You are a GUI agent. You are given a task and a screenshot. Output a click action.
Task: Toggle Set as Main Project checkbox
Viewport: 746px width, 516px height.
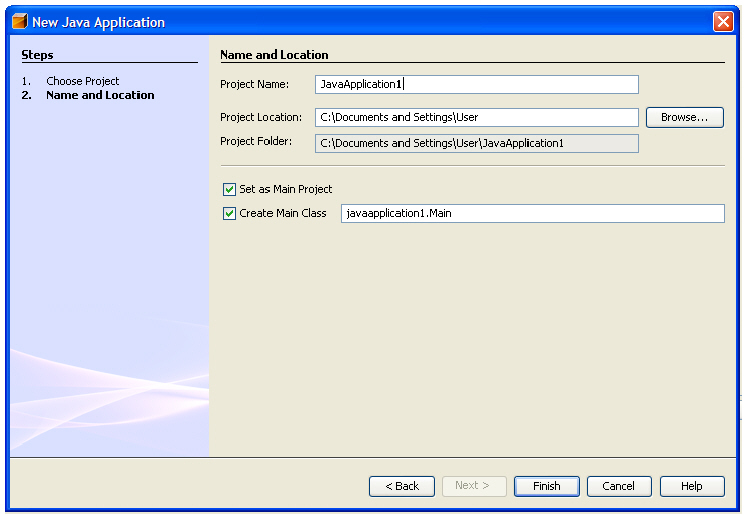[229, 190]
